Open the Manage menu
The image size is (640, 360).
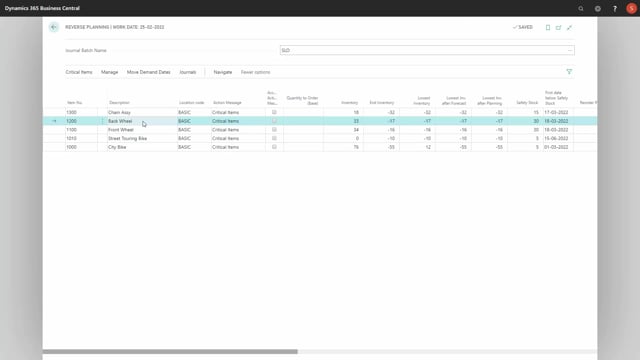click(109, 72)
